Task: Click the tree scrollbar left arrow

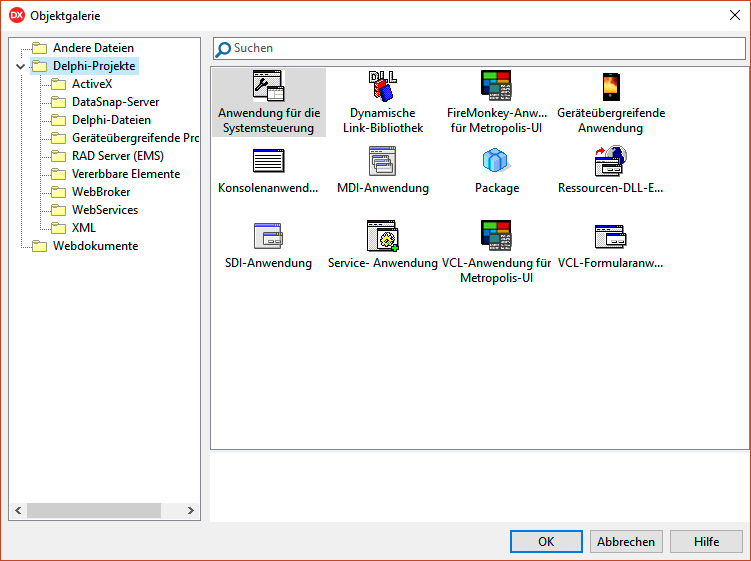Action: point(18,510)
